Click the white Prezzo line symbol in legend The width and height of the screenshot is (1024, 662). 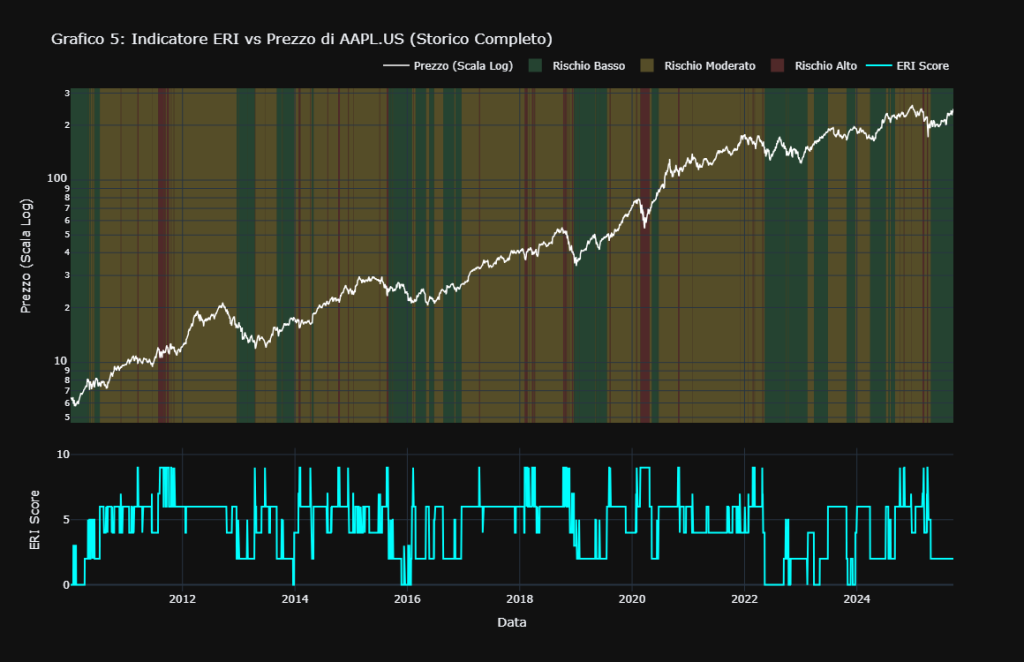click(x=398, y=66)
